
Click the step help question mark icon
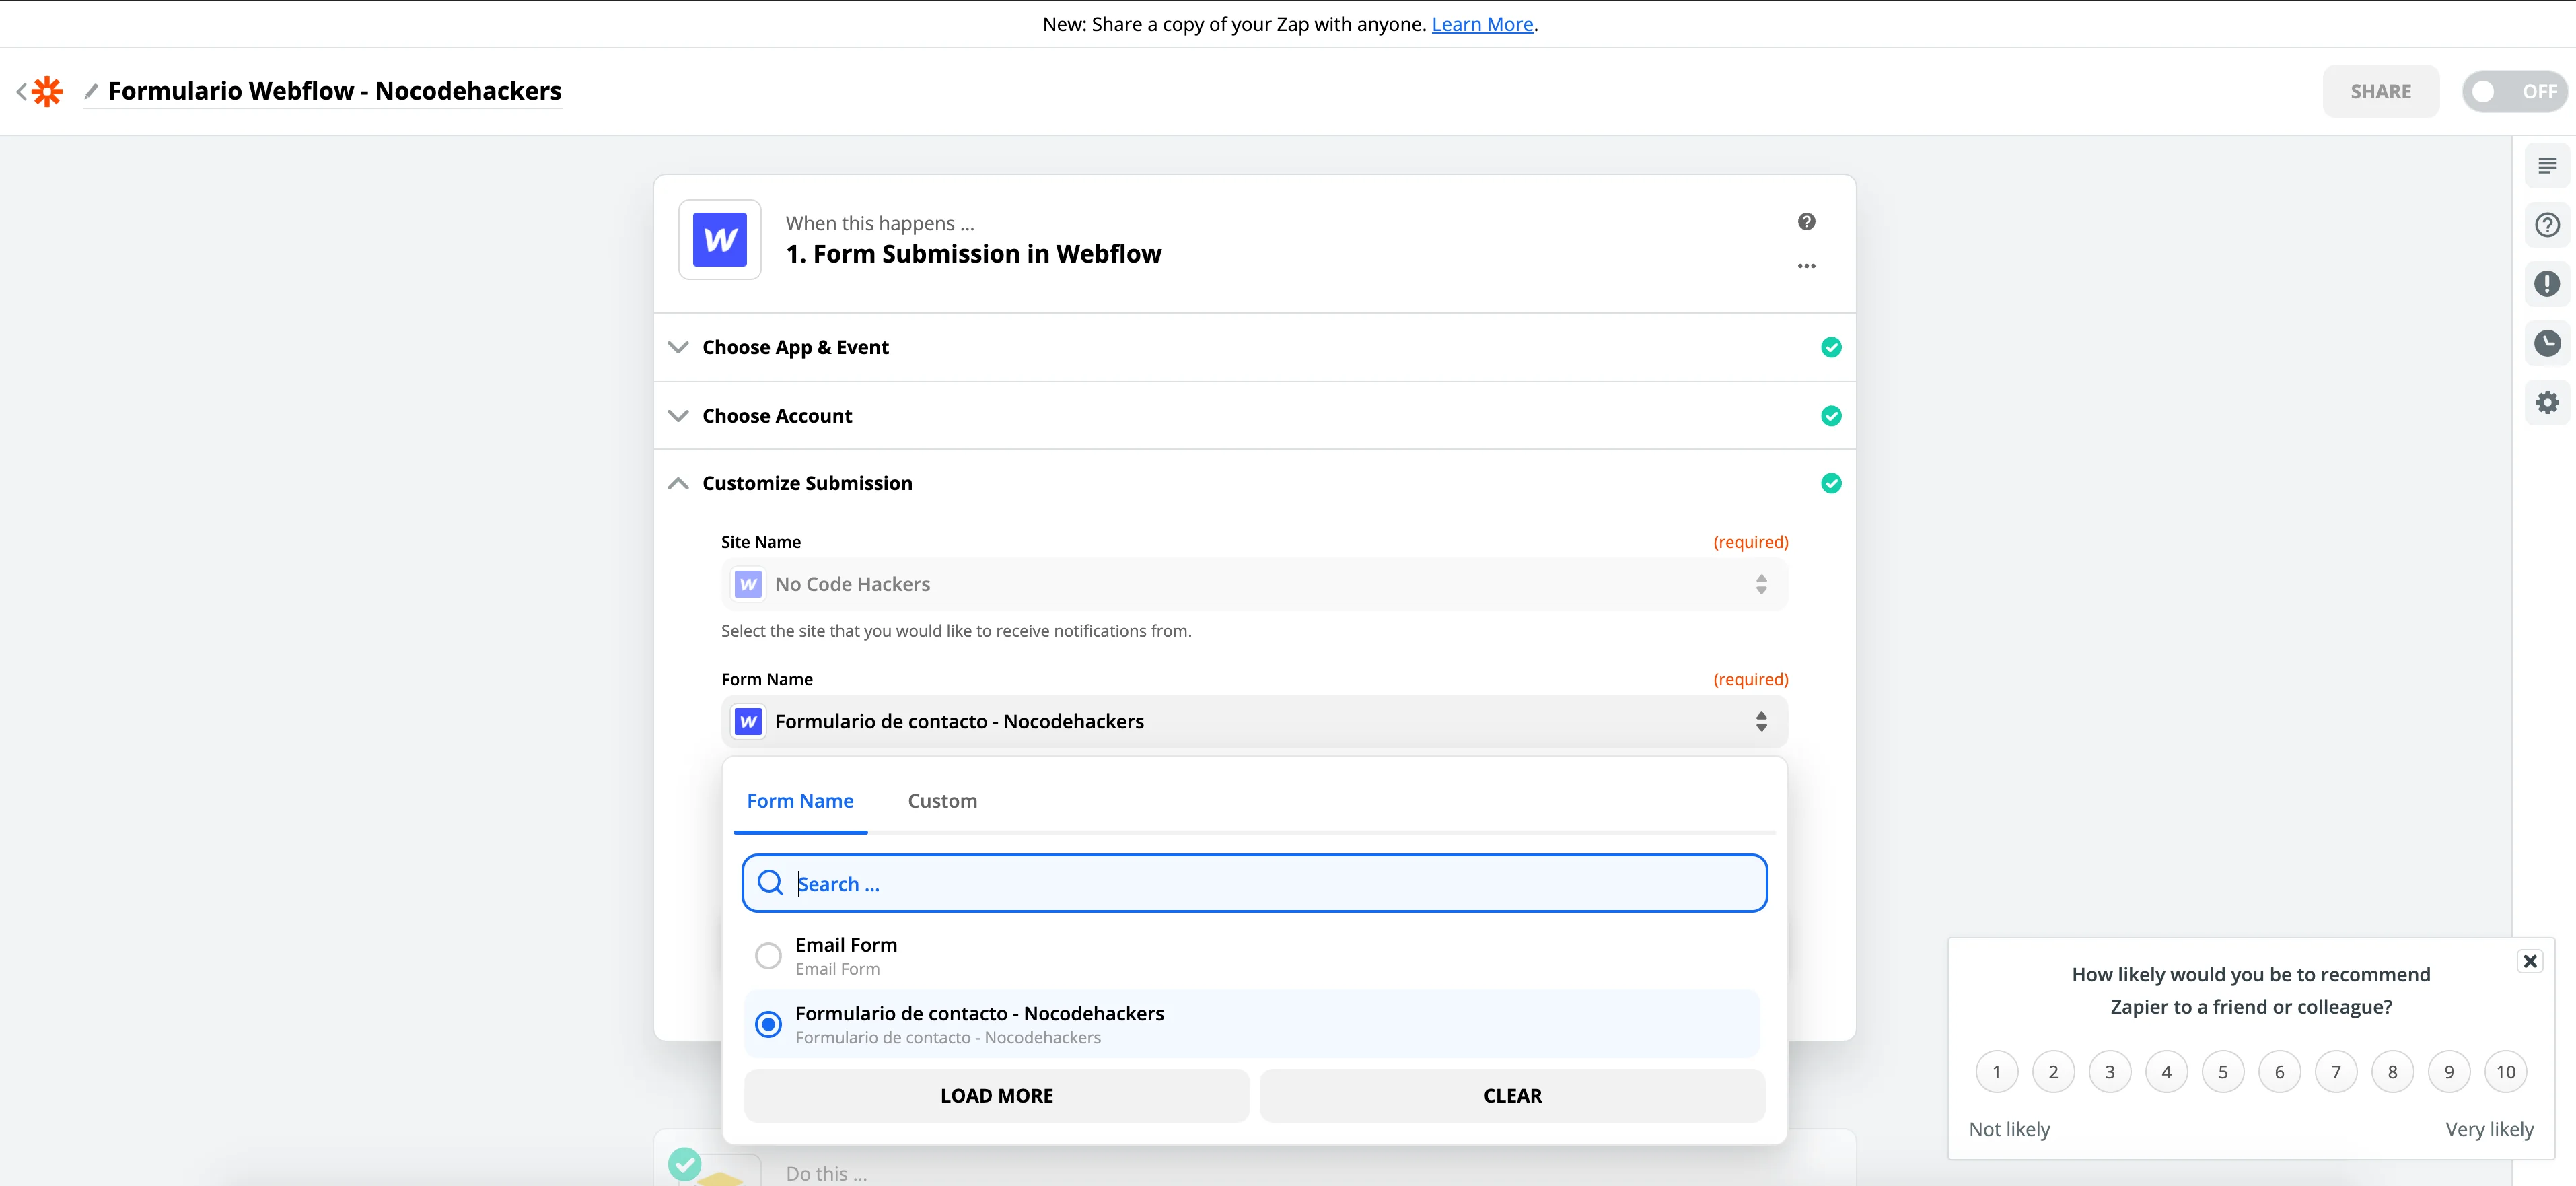coord(1806,222)
